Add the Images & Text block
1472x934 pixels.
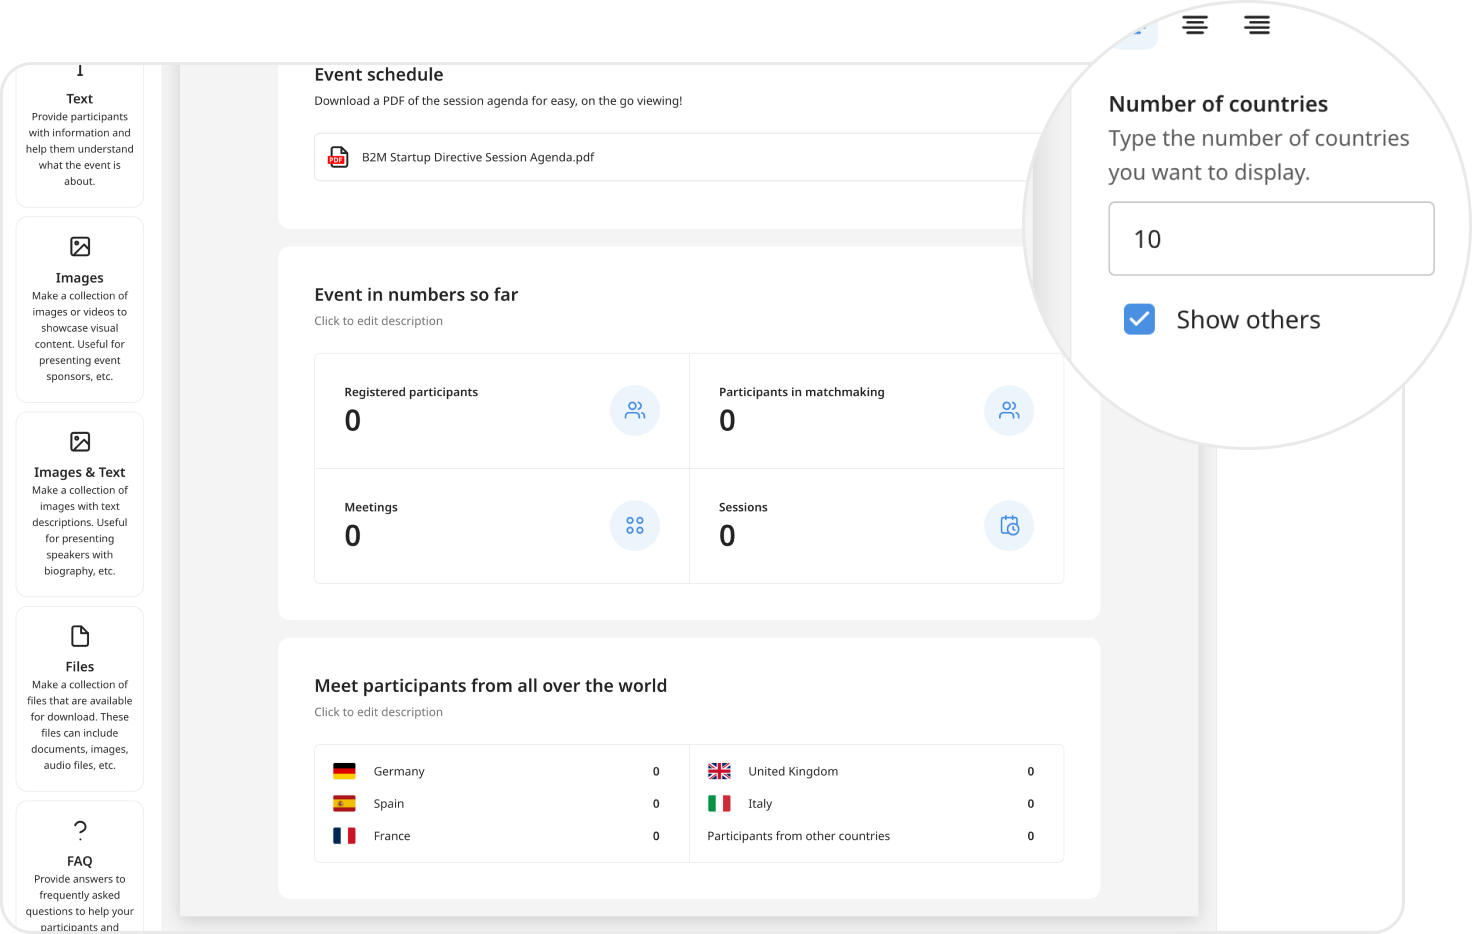80,504
